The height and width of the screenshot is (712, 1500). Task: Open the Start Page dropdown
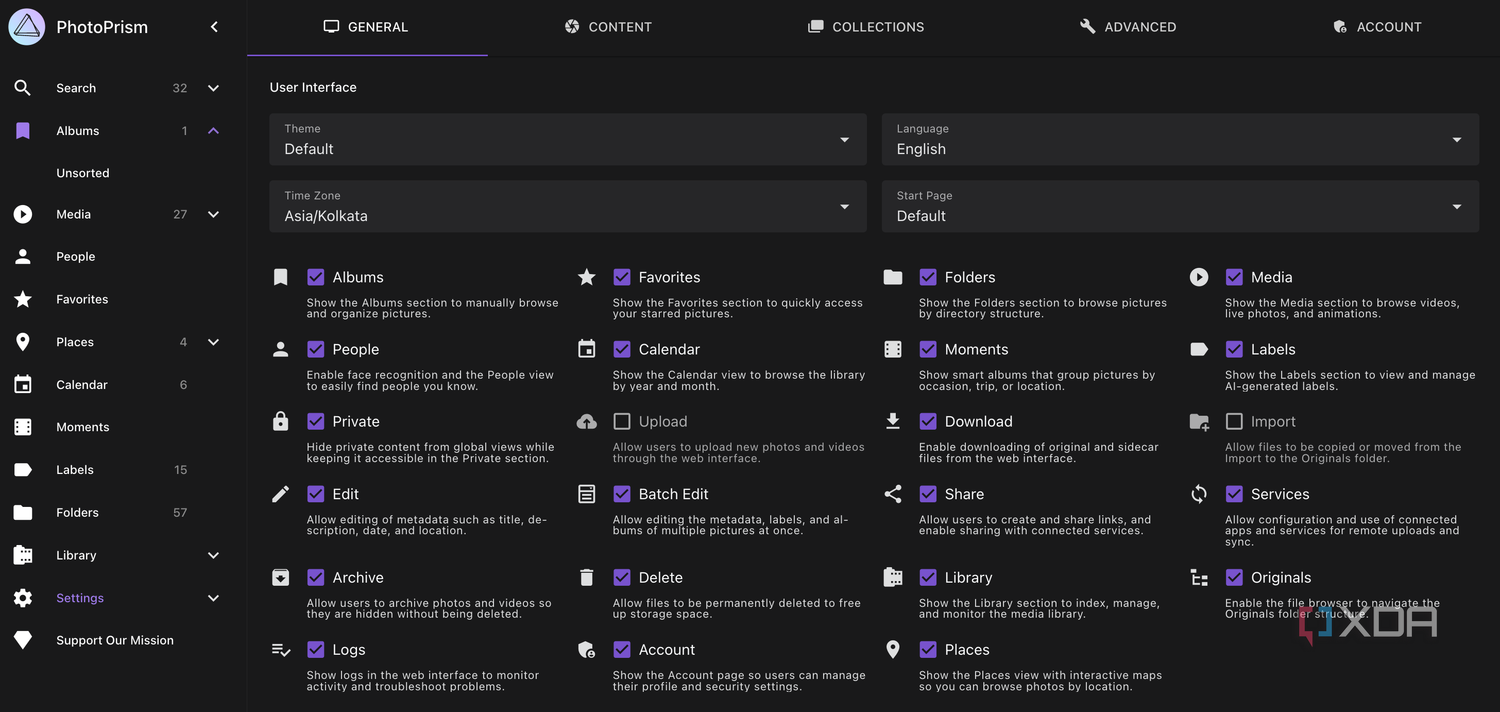point(1180,206)
